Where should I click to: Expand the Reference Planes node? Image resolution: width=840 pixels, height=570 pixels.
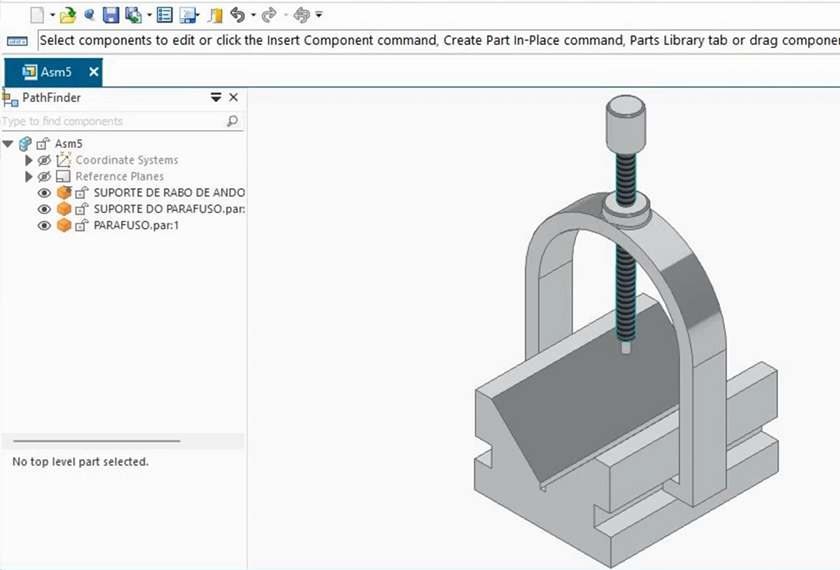tap(29, 177)
